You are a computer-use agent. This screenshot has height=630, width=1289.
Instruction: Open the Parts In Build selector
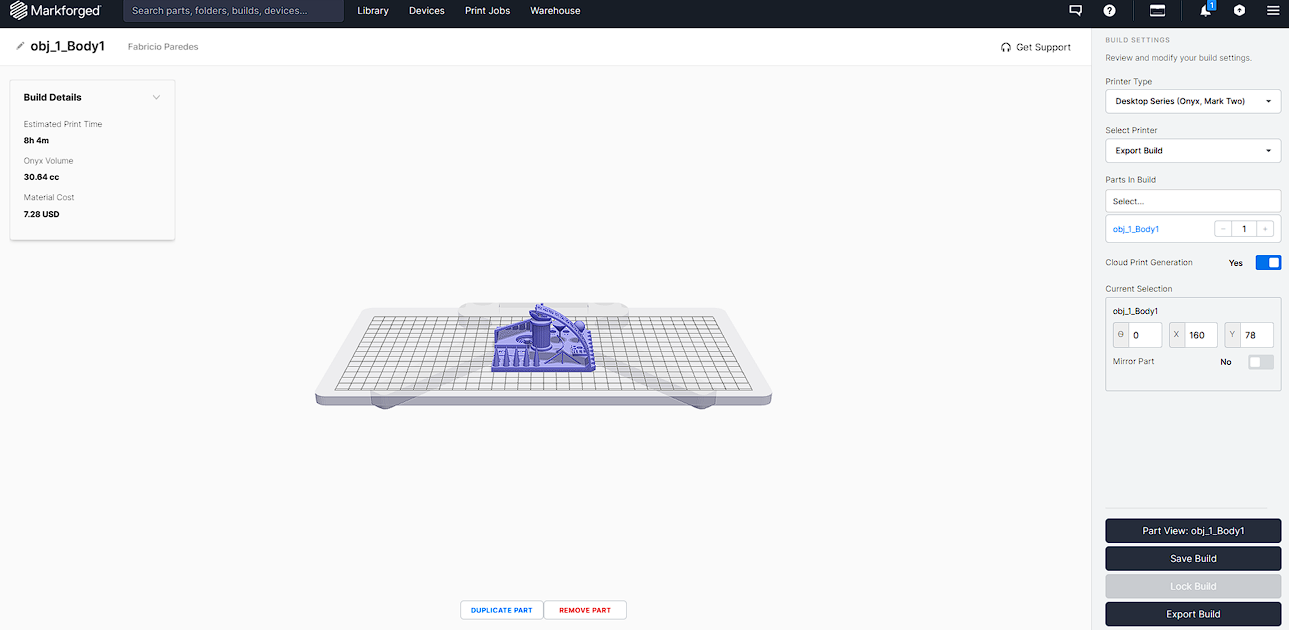click(x=1193, y=201)
